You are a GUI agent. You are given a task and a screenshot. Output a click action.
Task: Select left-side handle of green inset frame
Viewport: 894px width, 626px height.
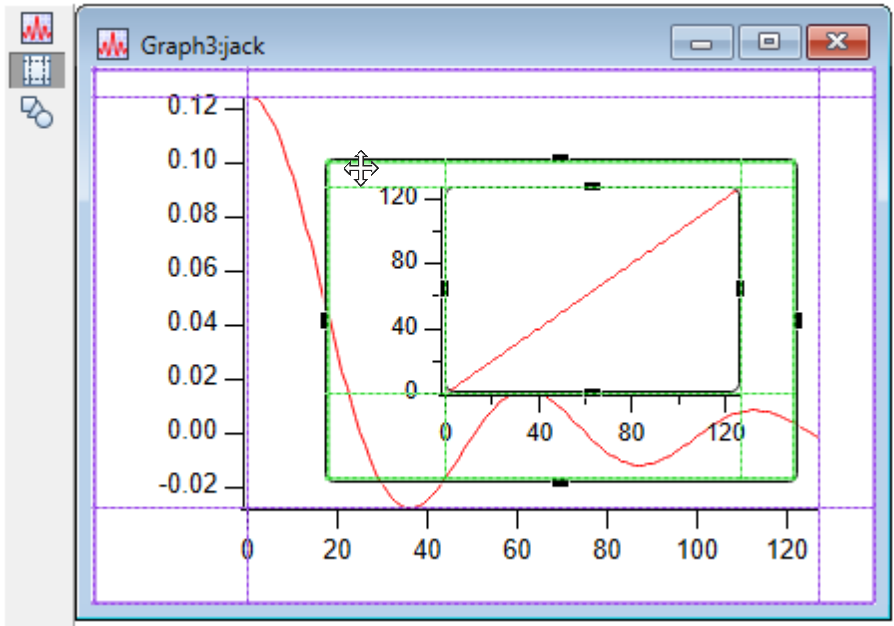325,320
